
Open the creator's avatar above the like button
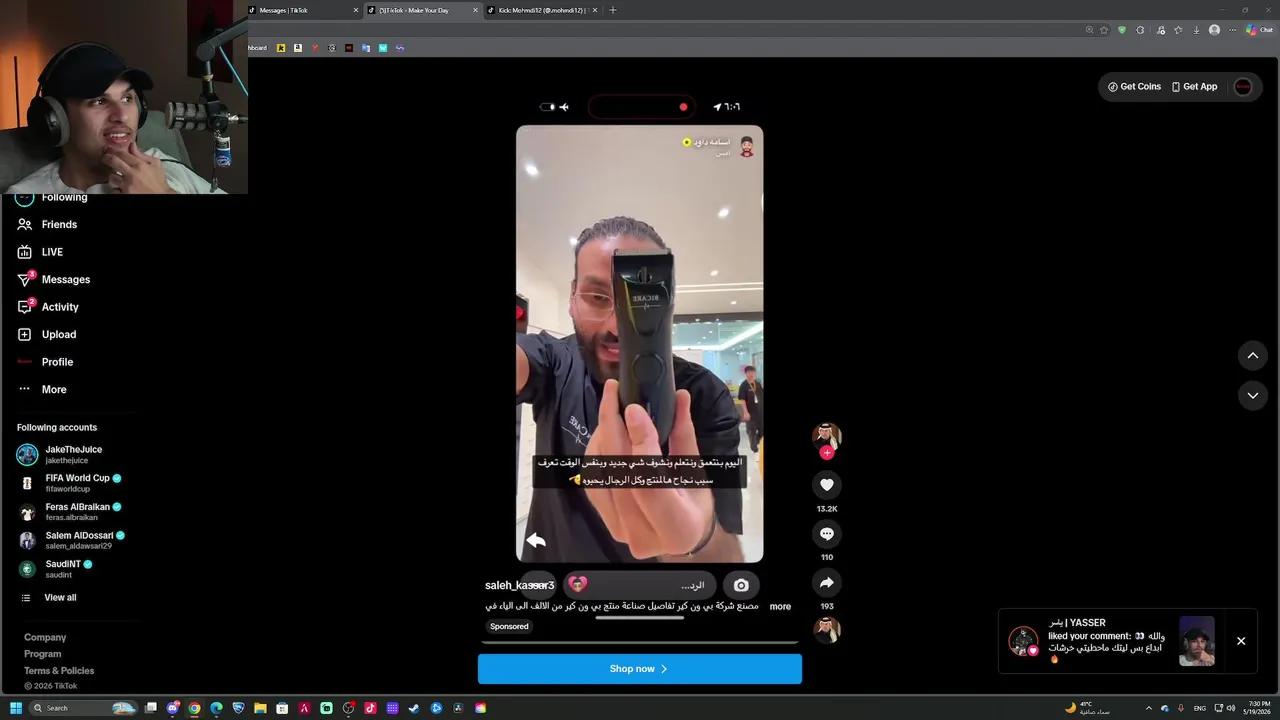coord(827,435)
